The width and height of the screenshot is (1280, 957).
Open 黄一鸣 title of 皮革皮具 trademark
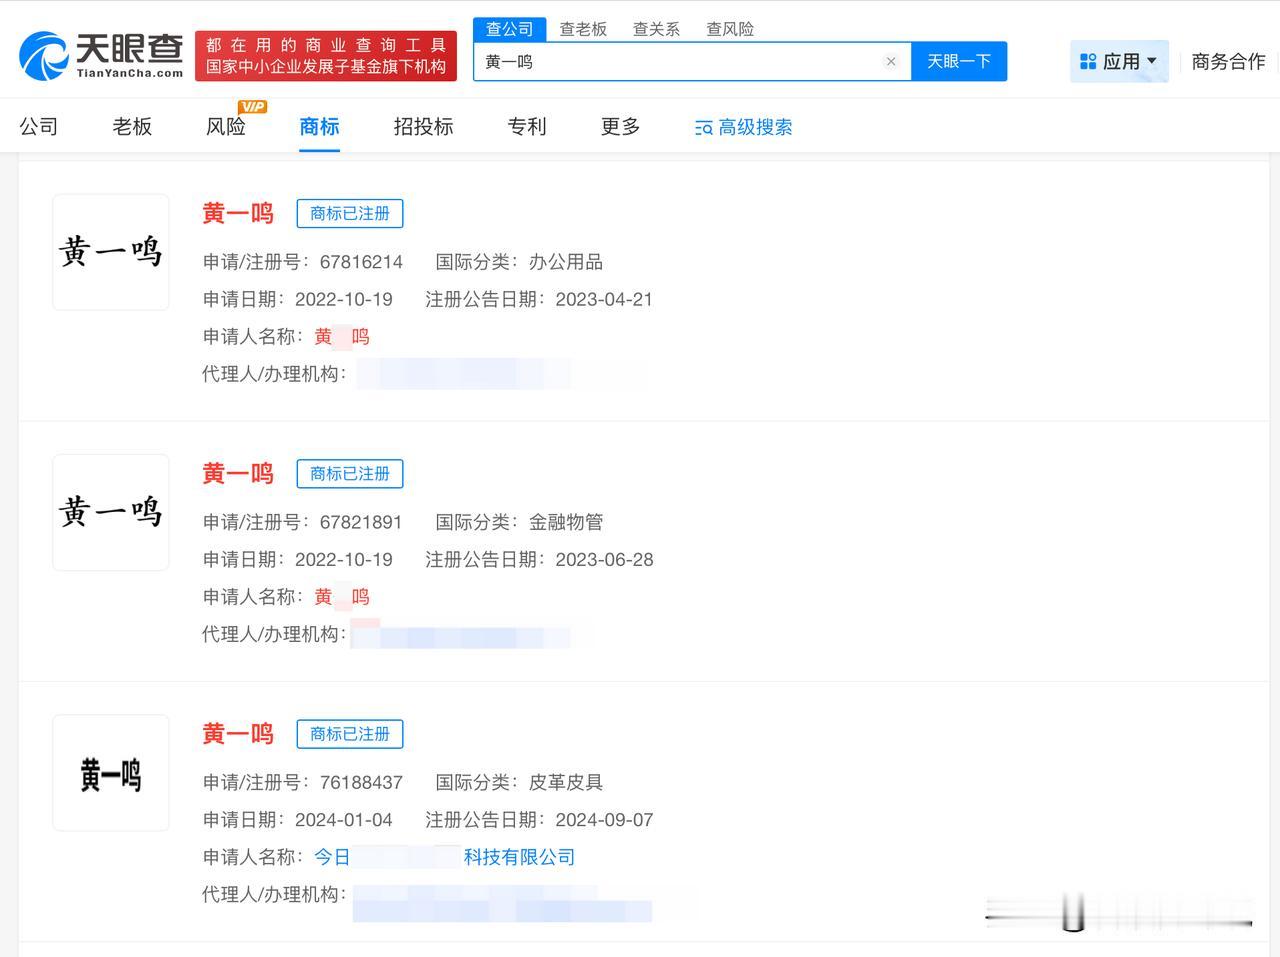pyautogui.click(x=238, y=733)
